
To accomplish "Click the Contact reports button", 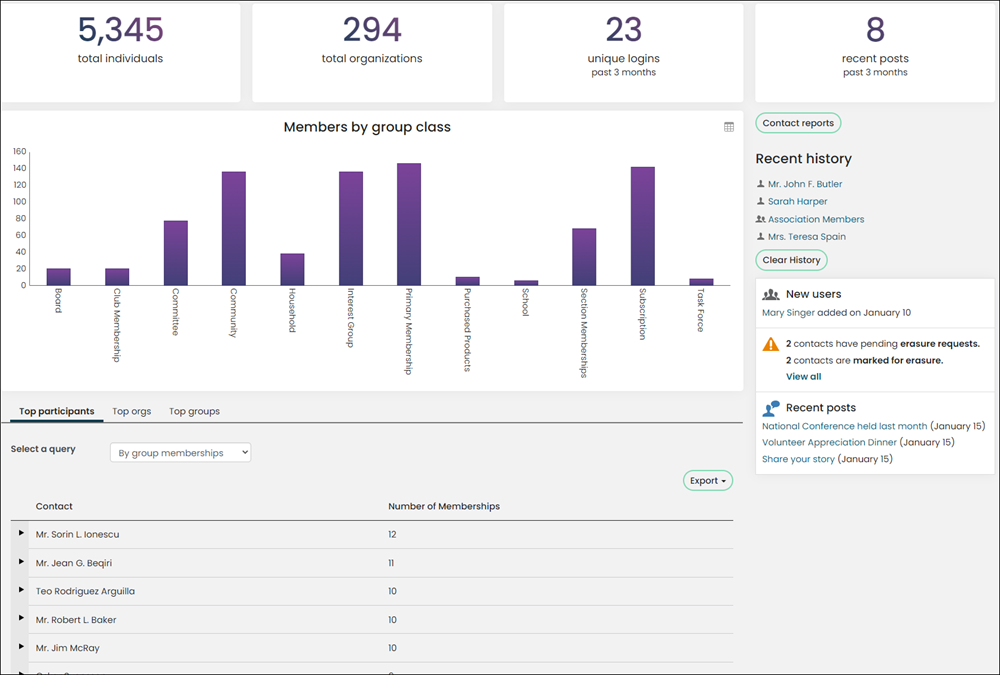I will coord(798,123).
